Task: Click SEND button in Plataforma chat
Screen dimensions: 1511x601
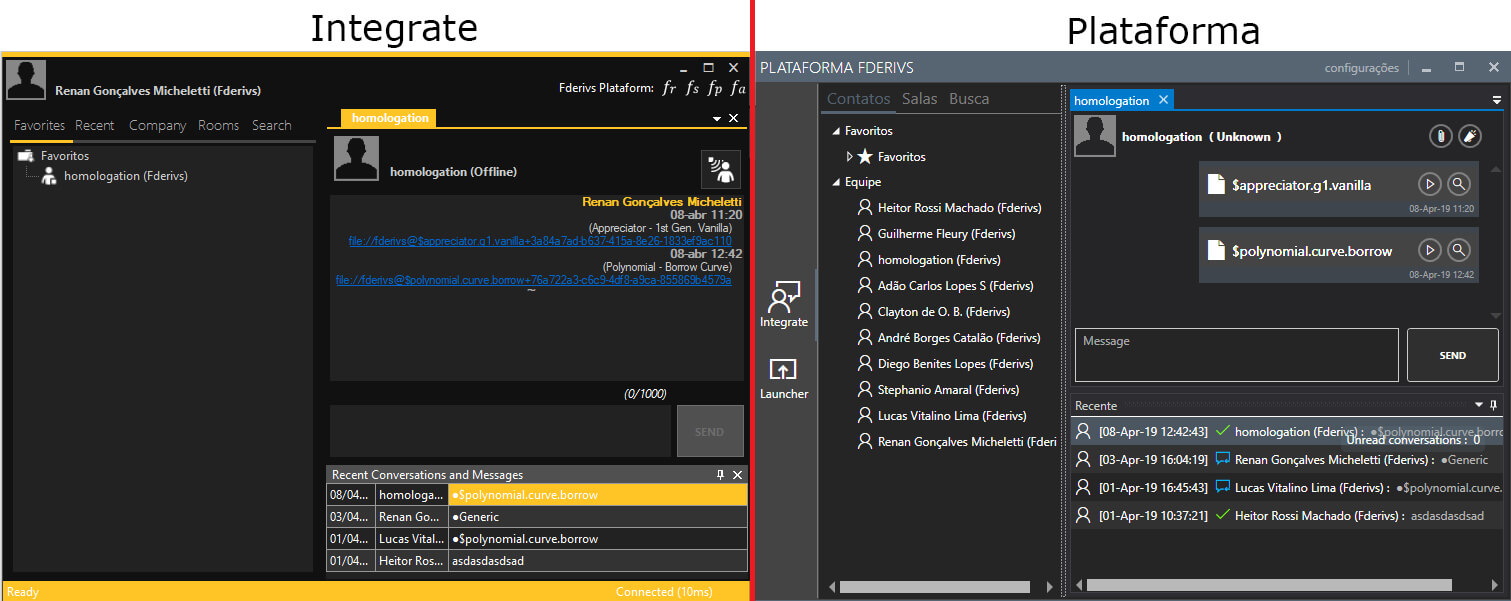Action: pyautogui.click(x=1452, y=355)
